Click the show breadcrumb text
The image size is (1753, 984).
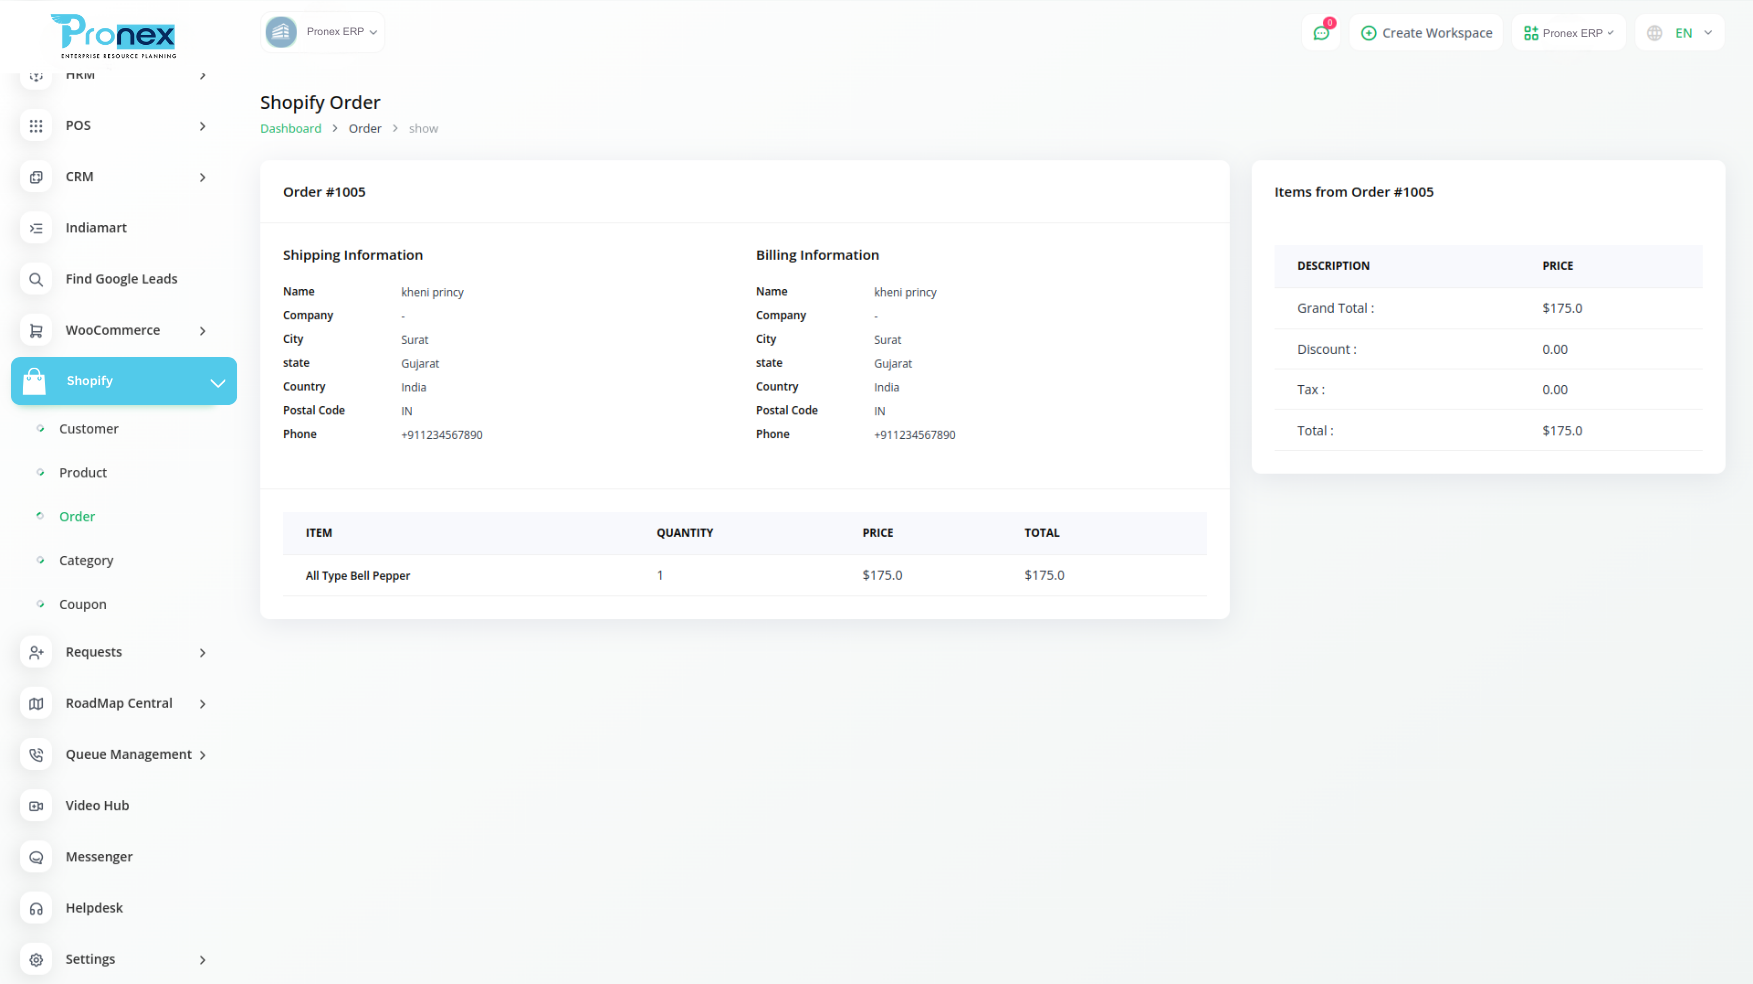click(423, 129)
